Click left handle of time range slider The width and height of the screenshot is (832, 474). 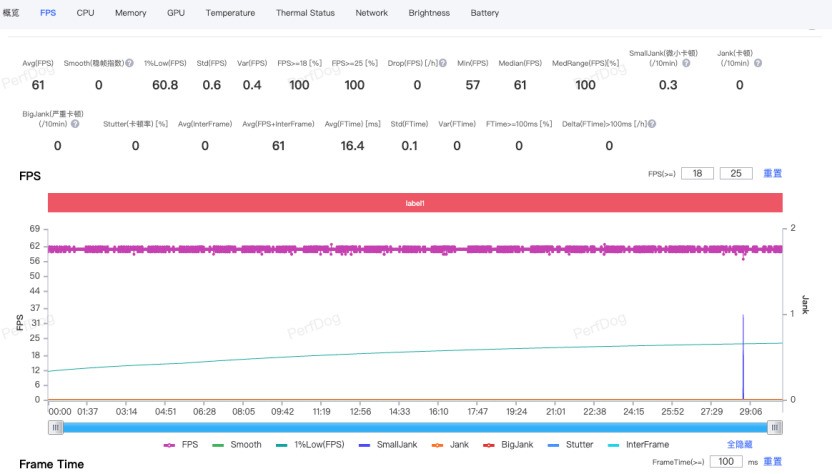coord(56,427)
